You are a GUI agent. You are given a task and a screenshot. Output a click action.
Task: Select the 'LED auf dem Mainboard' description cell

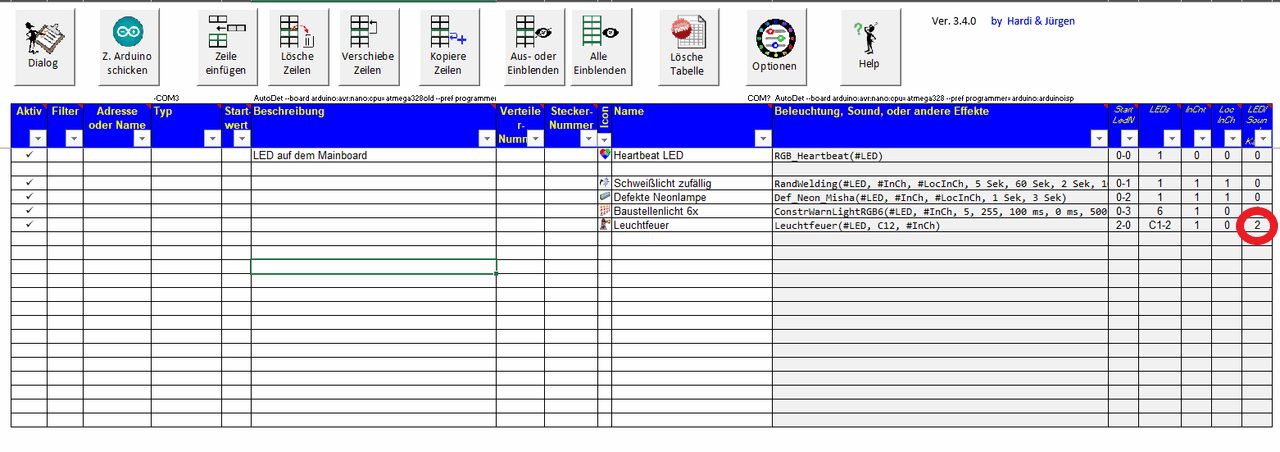pyautogui.click(x=373, y=155)
